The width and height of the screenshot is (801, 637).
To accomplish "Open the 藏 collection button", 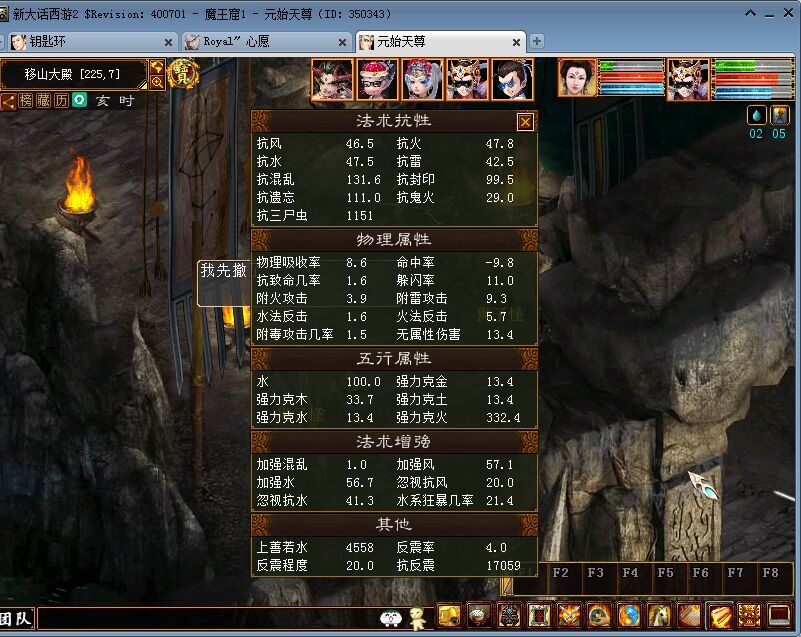I will 43,100.
